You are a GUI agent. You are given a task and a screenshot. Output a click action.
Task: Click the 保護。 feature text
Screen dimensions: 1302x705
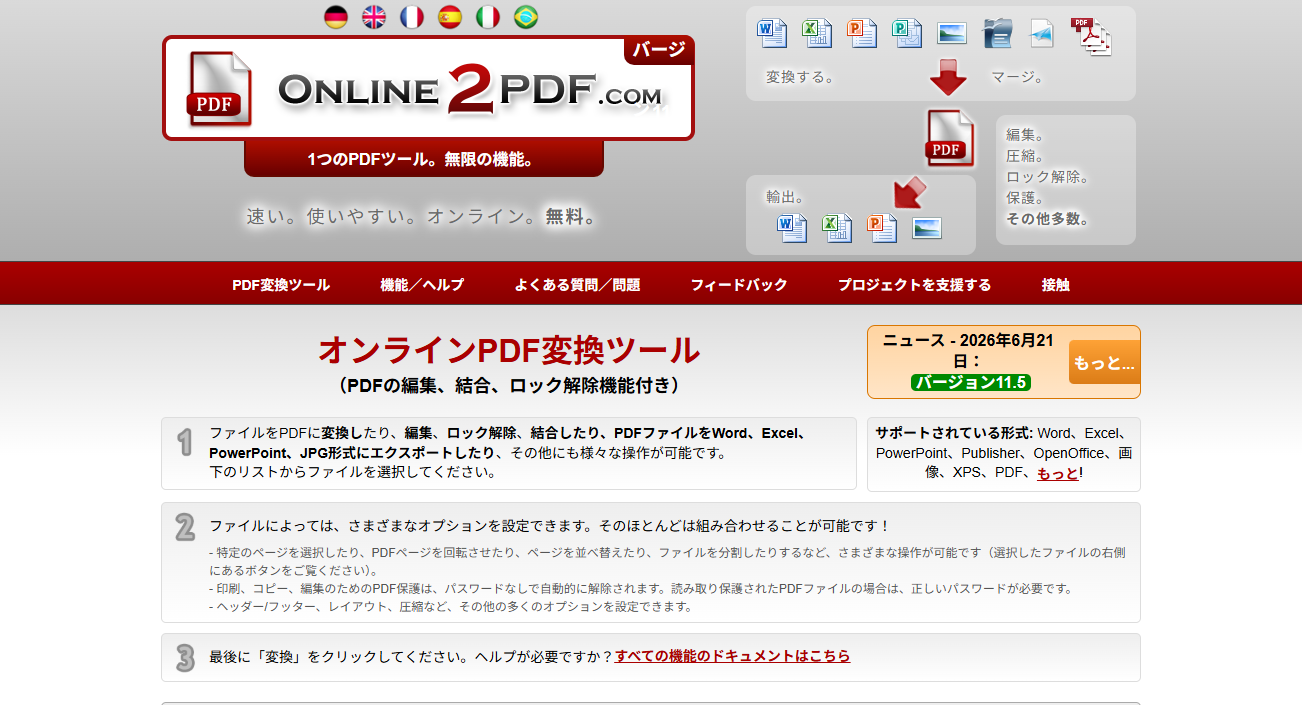[1025, 198]
